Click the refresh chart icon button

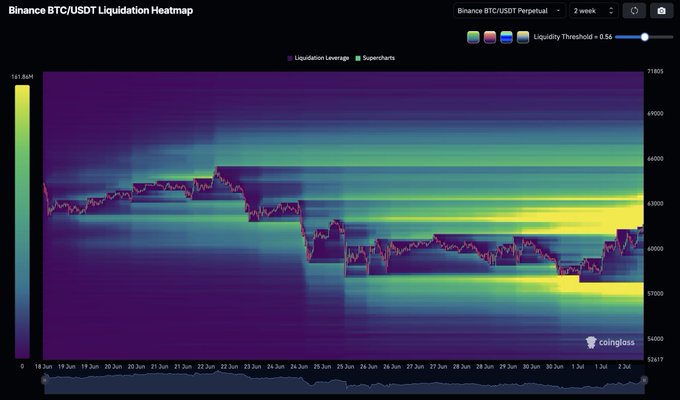point(634,11)
